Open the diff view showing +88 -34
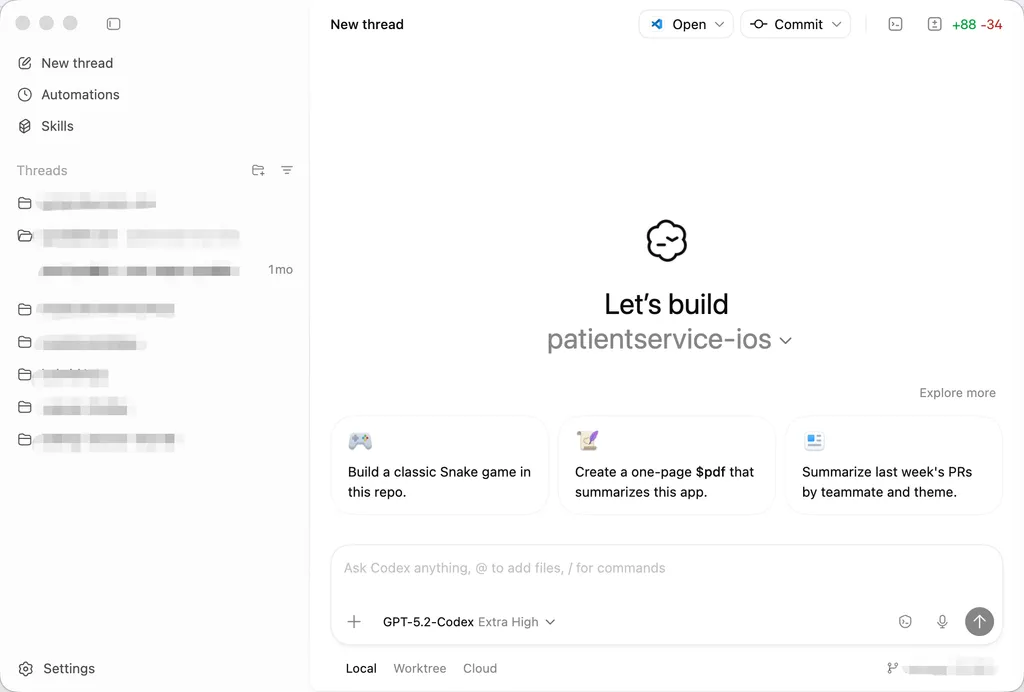 click(965, 24)
